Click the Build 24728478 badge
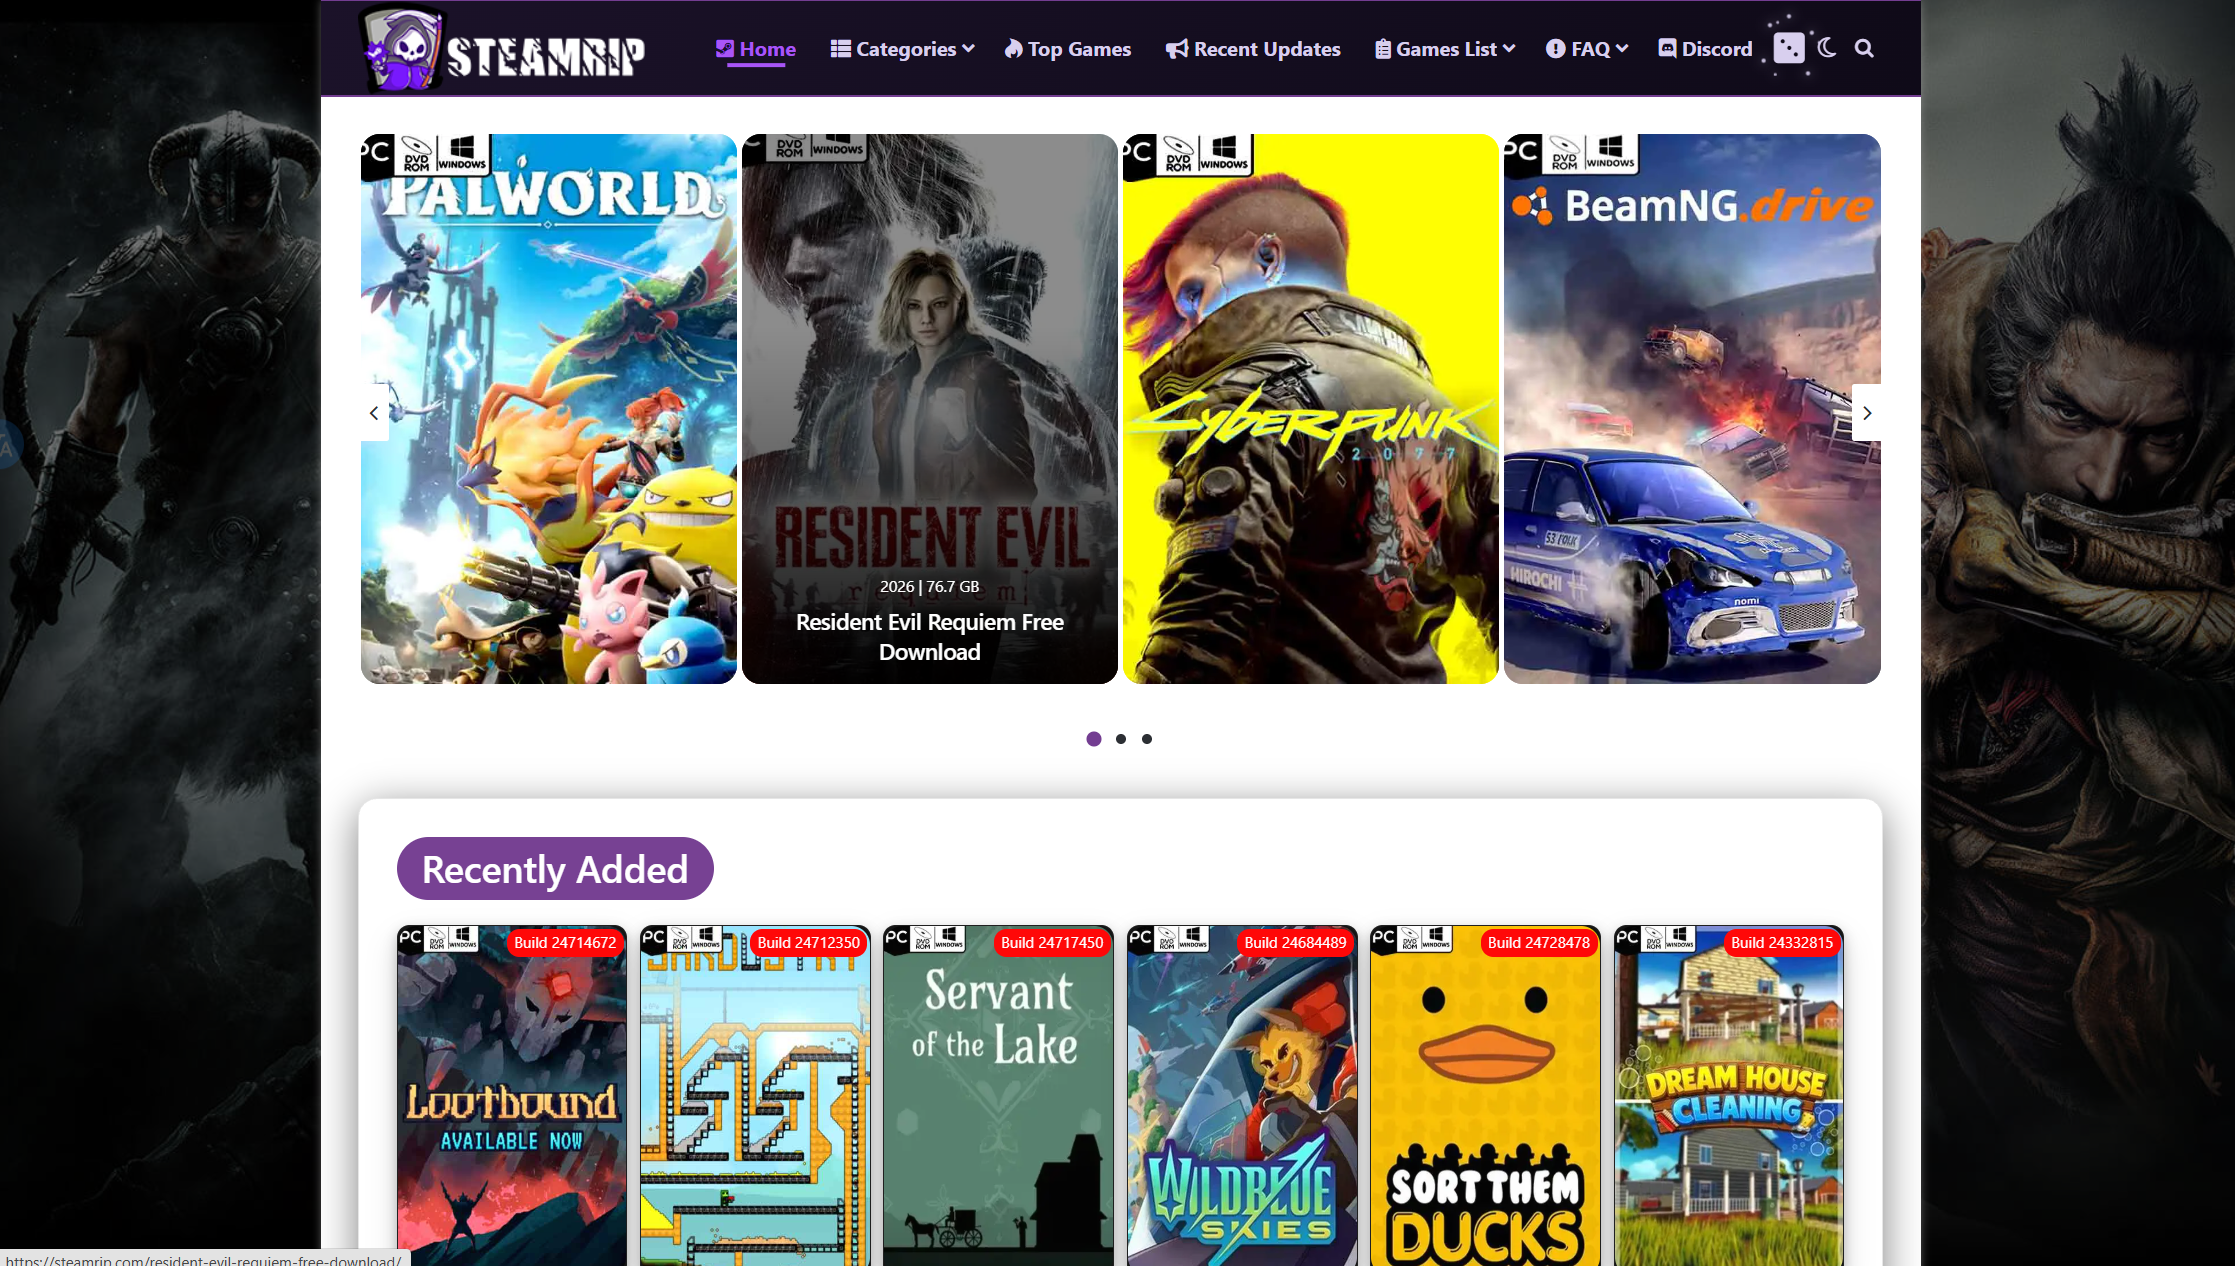Image resolution: width=2235 pixels, height=1266 pixels. tap(1539, 943)
